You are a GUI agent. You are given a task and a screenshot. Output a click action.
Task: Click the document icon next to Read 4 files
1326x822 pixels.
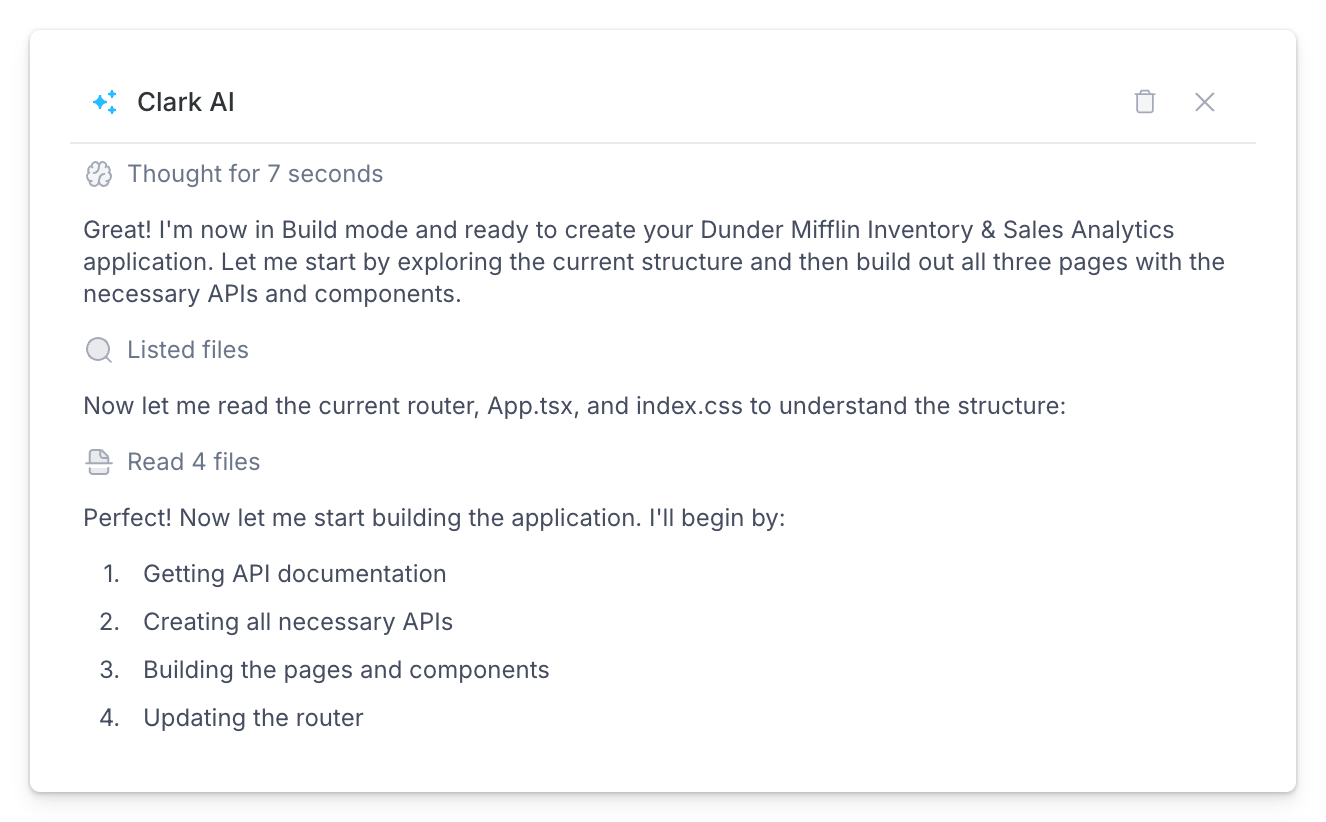(x=98, y=461)
